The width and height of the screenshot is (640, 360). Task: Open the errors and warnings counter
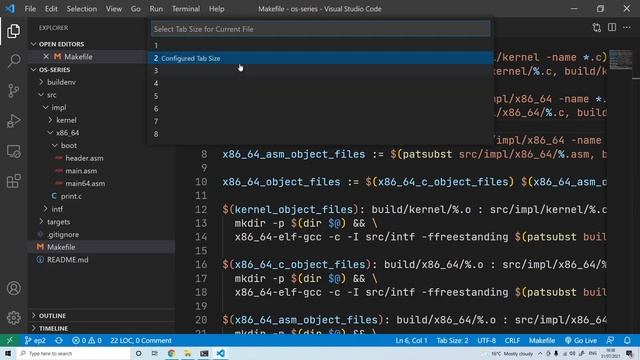(87, 340)
